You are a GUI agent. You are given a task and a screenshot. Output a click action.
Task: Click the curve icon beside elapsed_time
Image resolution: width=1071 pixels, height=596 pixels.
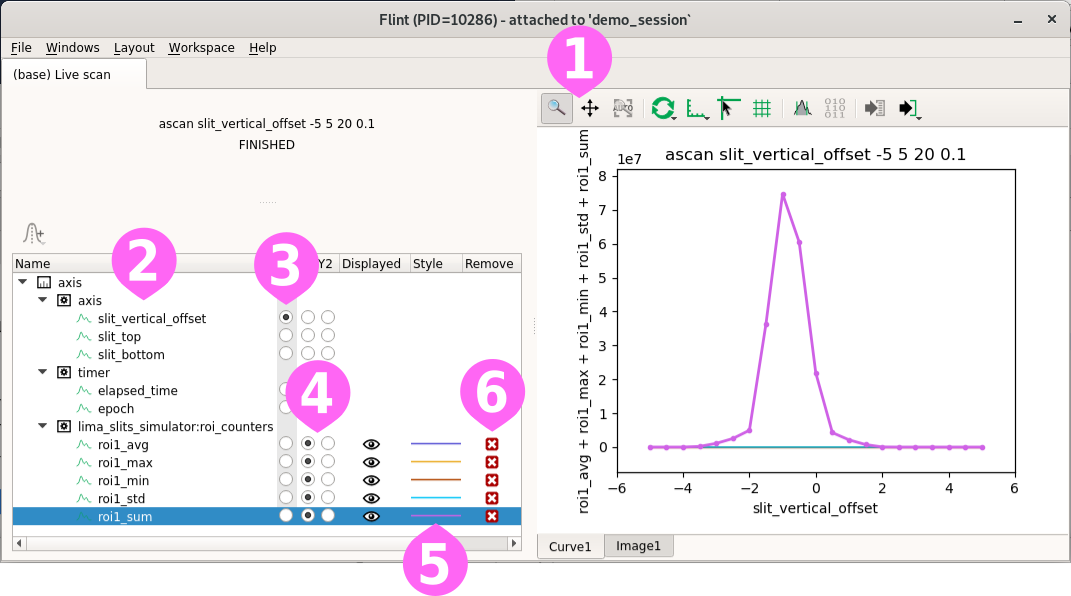(x=84, y=391)
